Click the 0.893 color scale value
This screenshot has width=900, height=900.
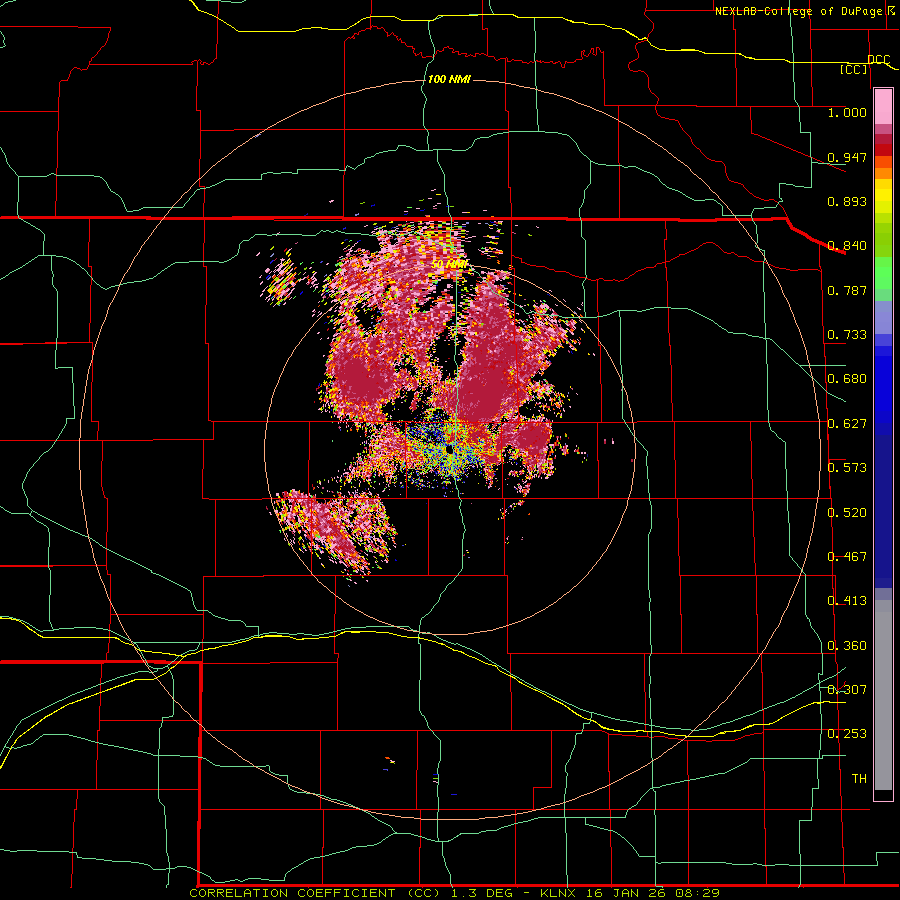847,201
